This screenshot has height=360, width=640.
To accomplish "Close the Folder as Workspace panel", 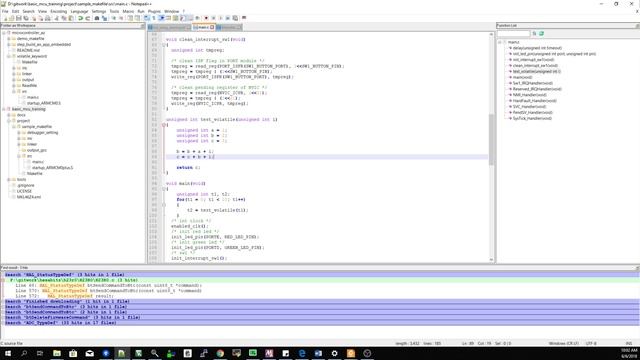I will tap(142, 26).
